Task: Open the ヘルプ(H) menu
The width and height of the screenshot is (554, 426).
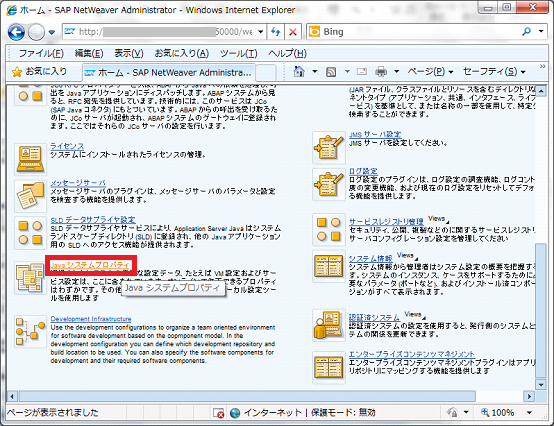Action: point(287,53)
